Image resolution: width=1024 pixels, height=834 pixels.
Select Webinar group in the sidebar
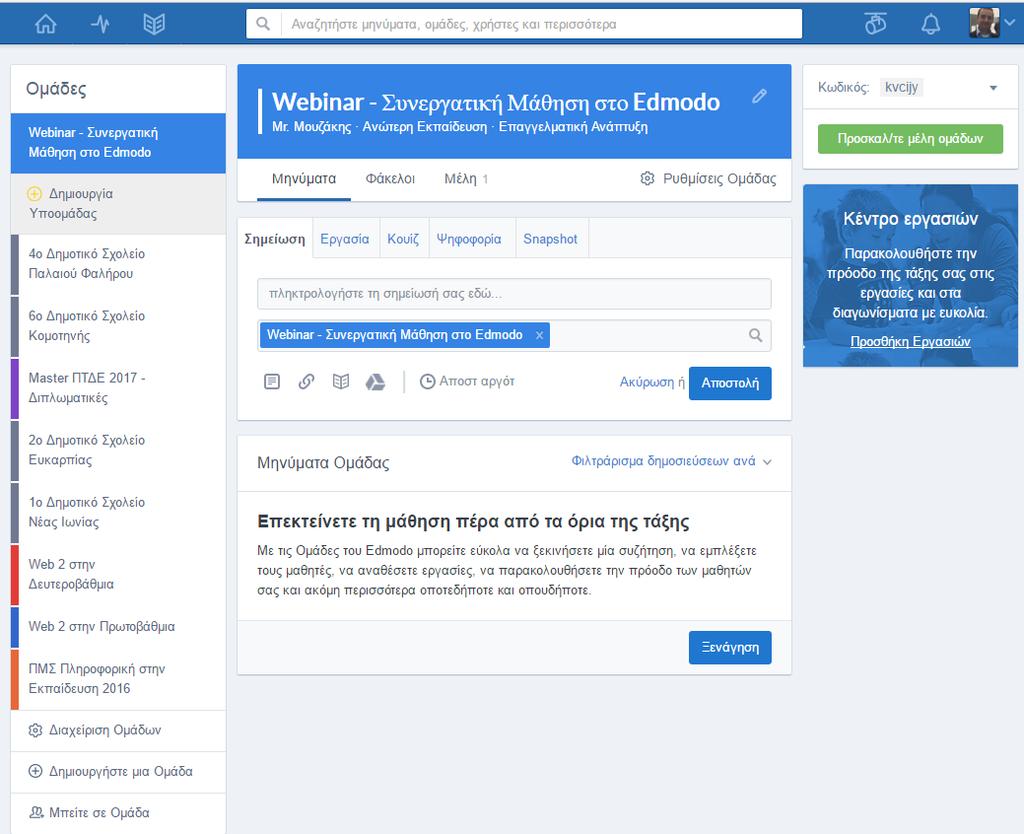[118, 142]
